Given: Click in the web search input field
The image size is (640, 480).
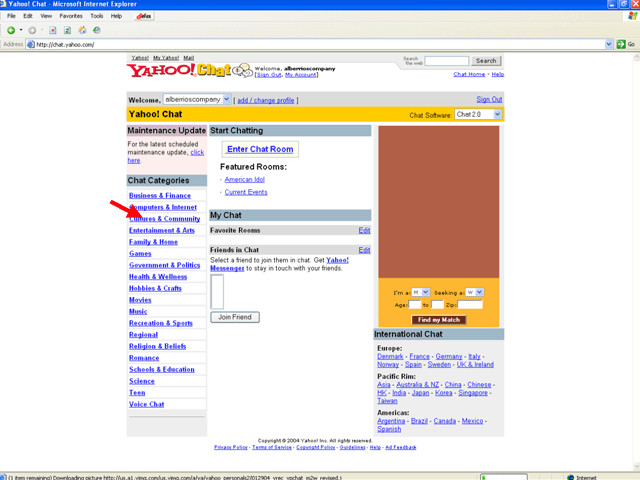Looking at the screenshot, I should (x=447, y=61).
